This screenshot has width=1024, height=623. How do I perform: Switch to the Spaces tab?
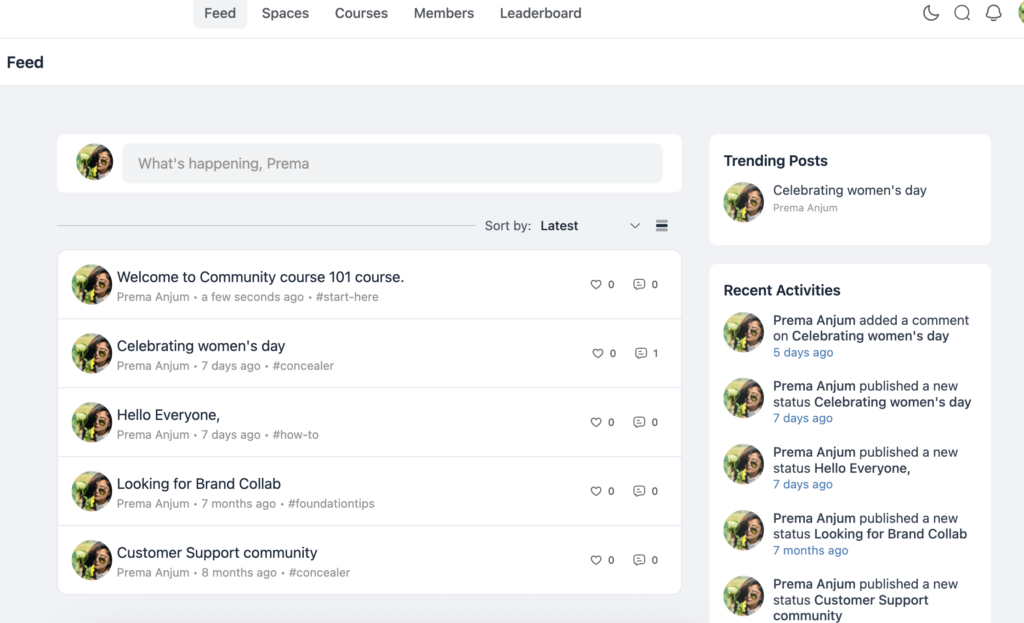(x=285, y=13)
